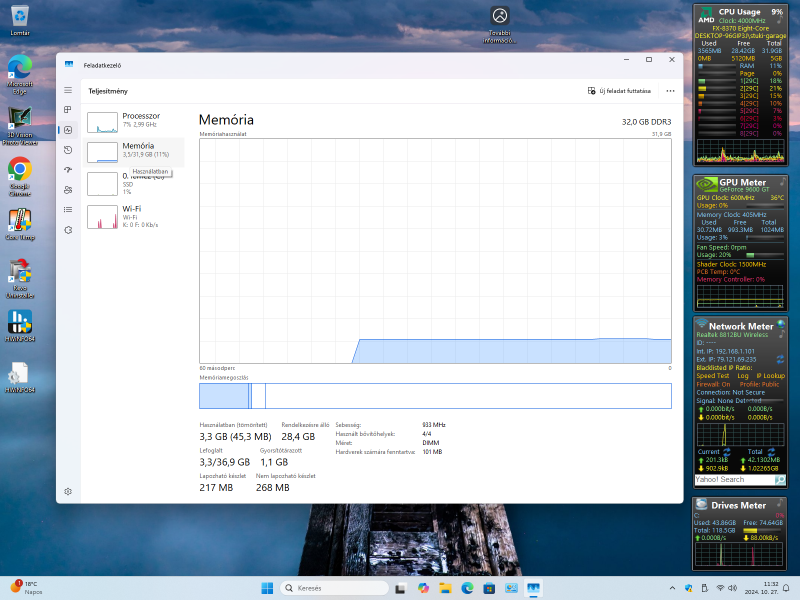Viewport: 800px width, 600px height.
Task: Open the HWiNFO64 settings file desktop icon
Action: 20,378
